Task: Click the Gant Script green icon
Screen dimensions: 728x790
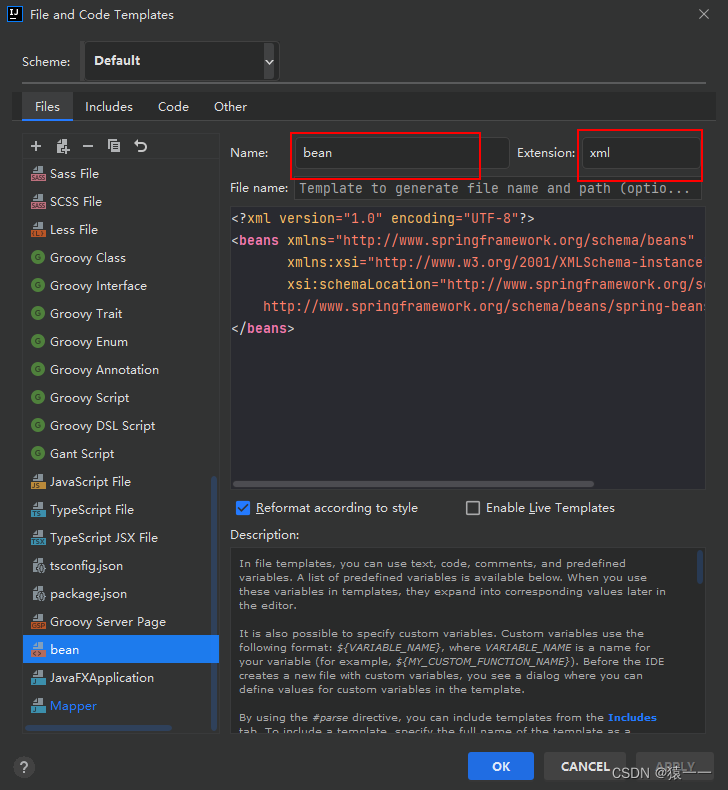Action: coord(38,453)
